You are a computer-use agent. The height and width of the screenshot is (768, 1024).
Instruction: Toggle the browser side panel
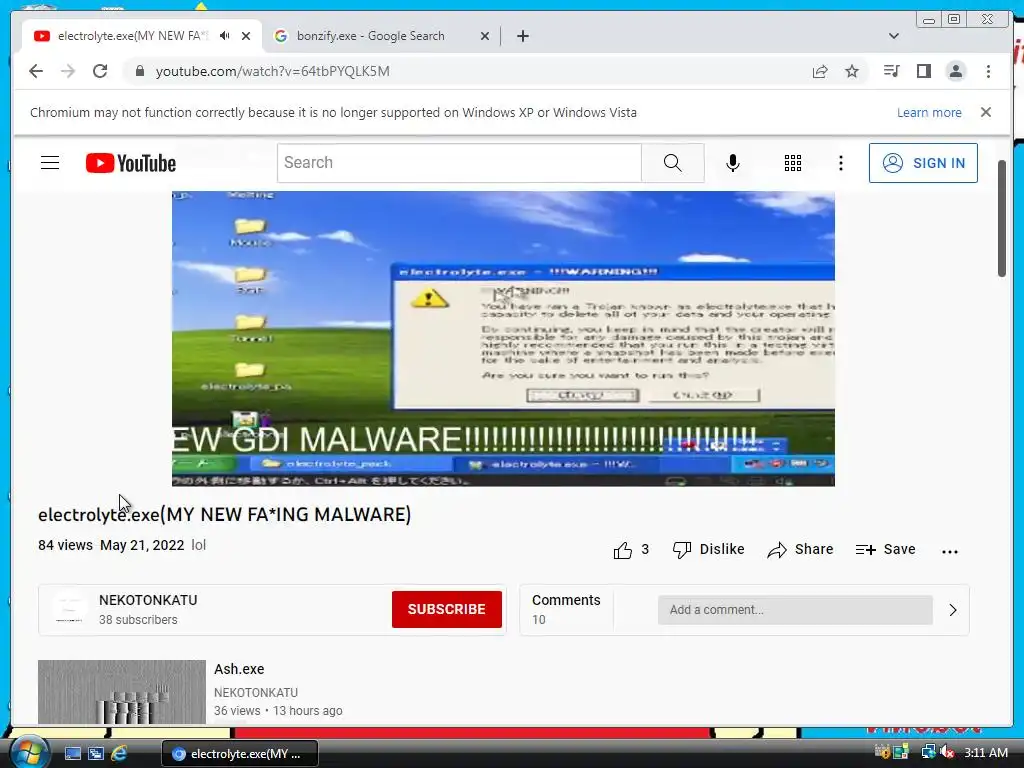[923, 71]
